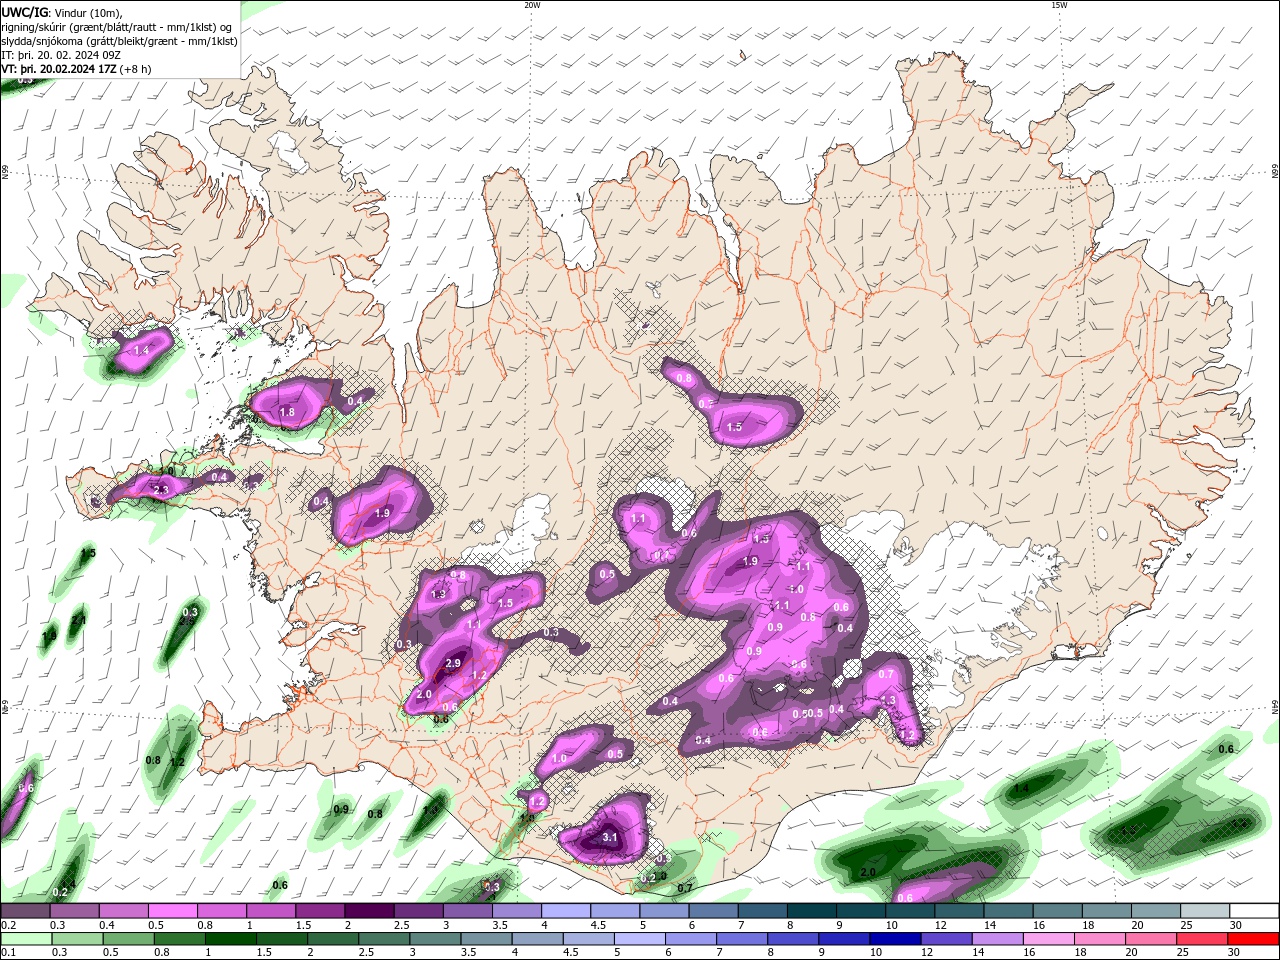Select the deep blue bottom-row swatch at 10
Screen dimensions: 1280x960
click(895, 939)
